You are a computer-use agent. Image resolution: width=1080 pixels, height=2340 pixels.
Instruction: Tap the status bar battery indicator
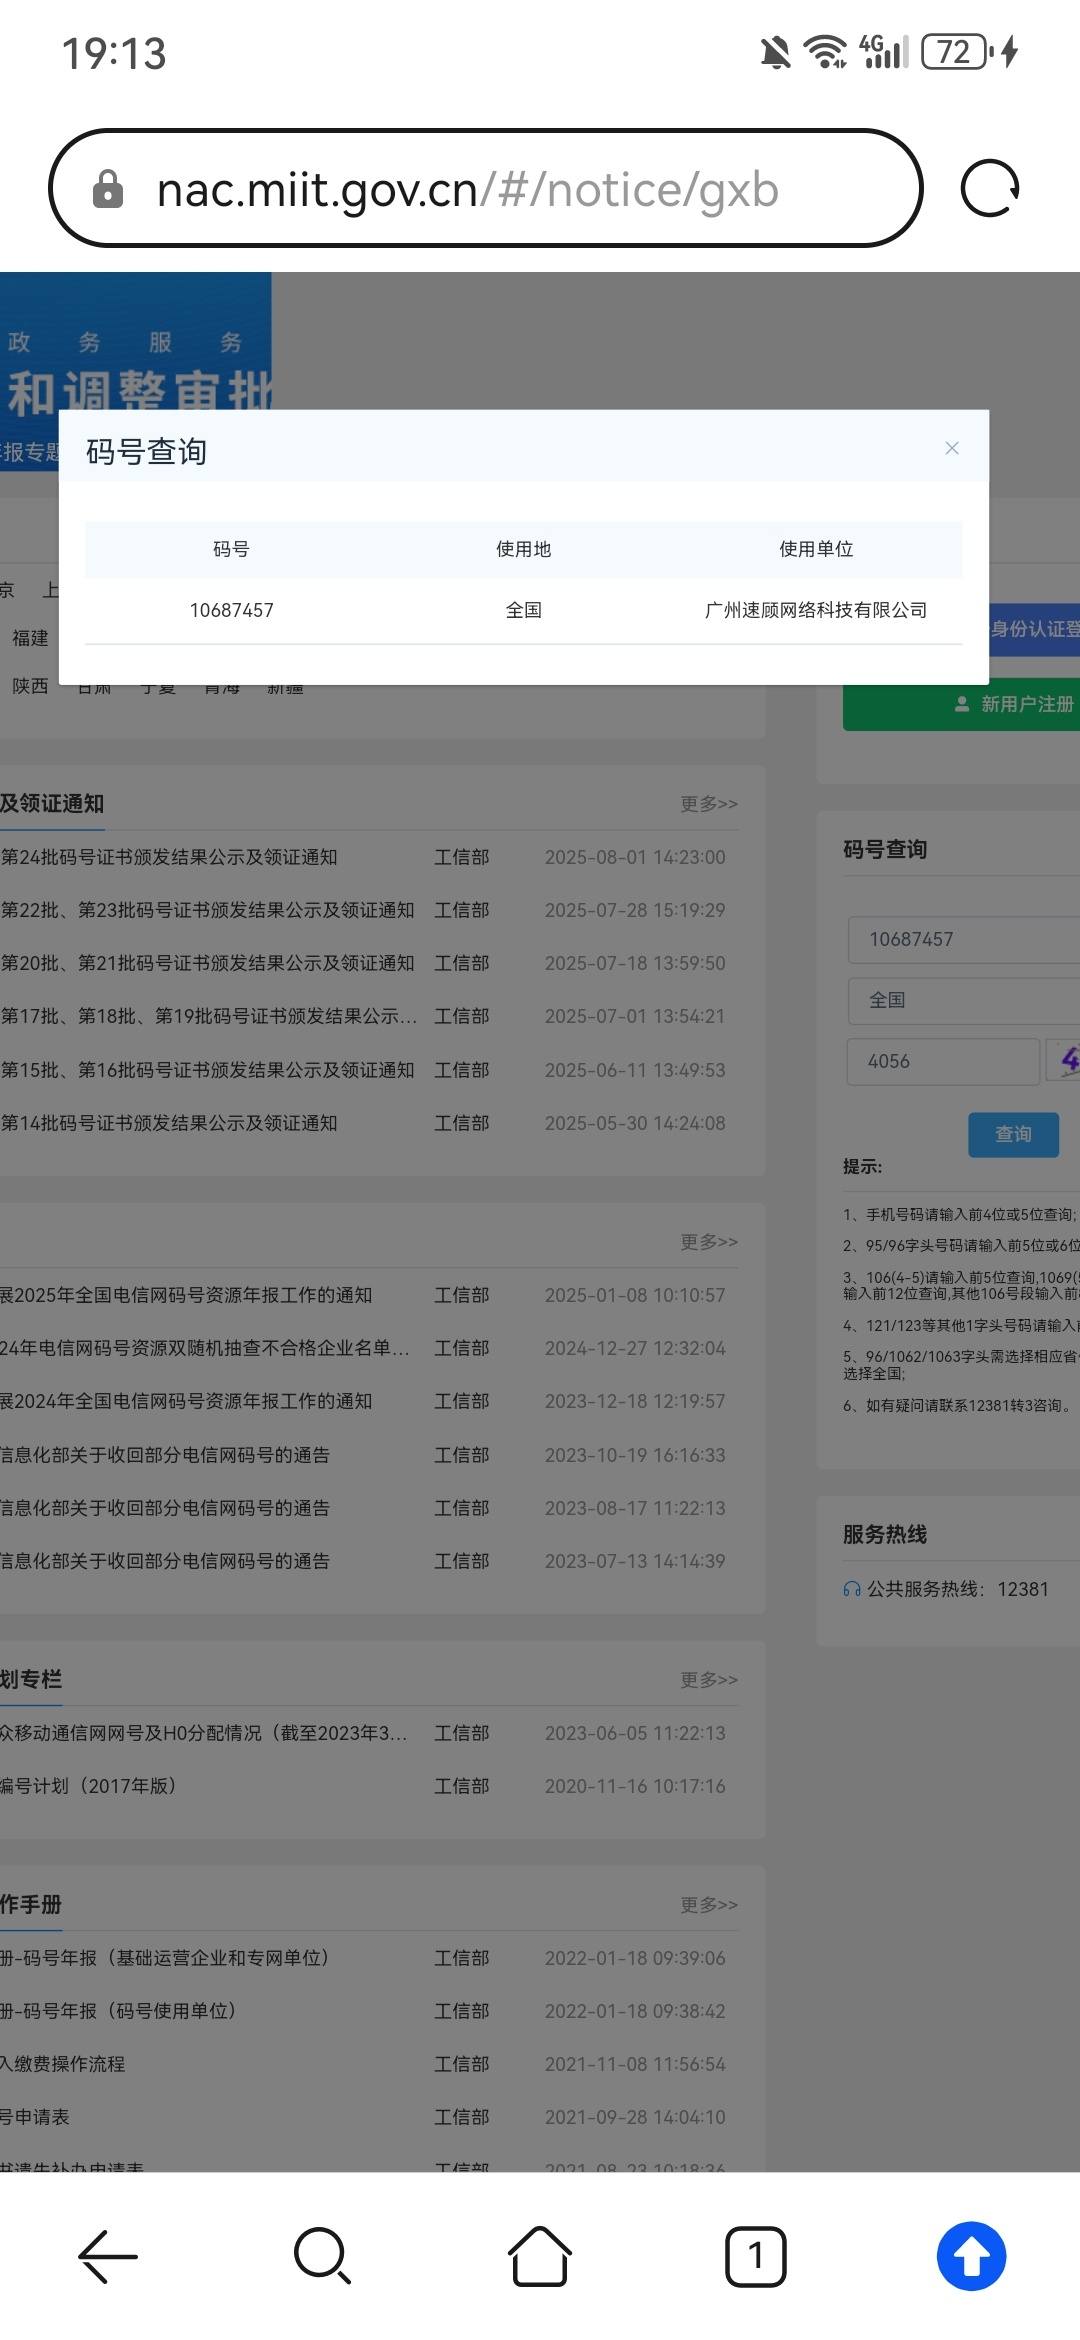(x=956, y=51)
